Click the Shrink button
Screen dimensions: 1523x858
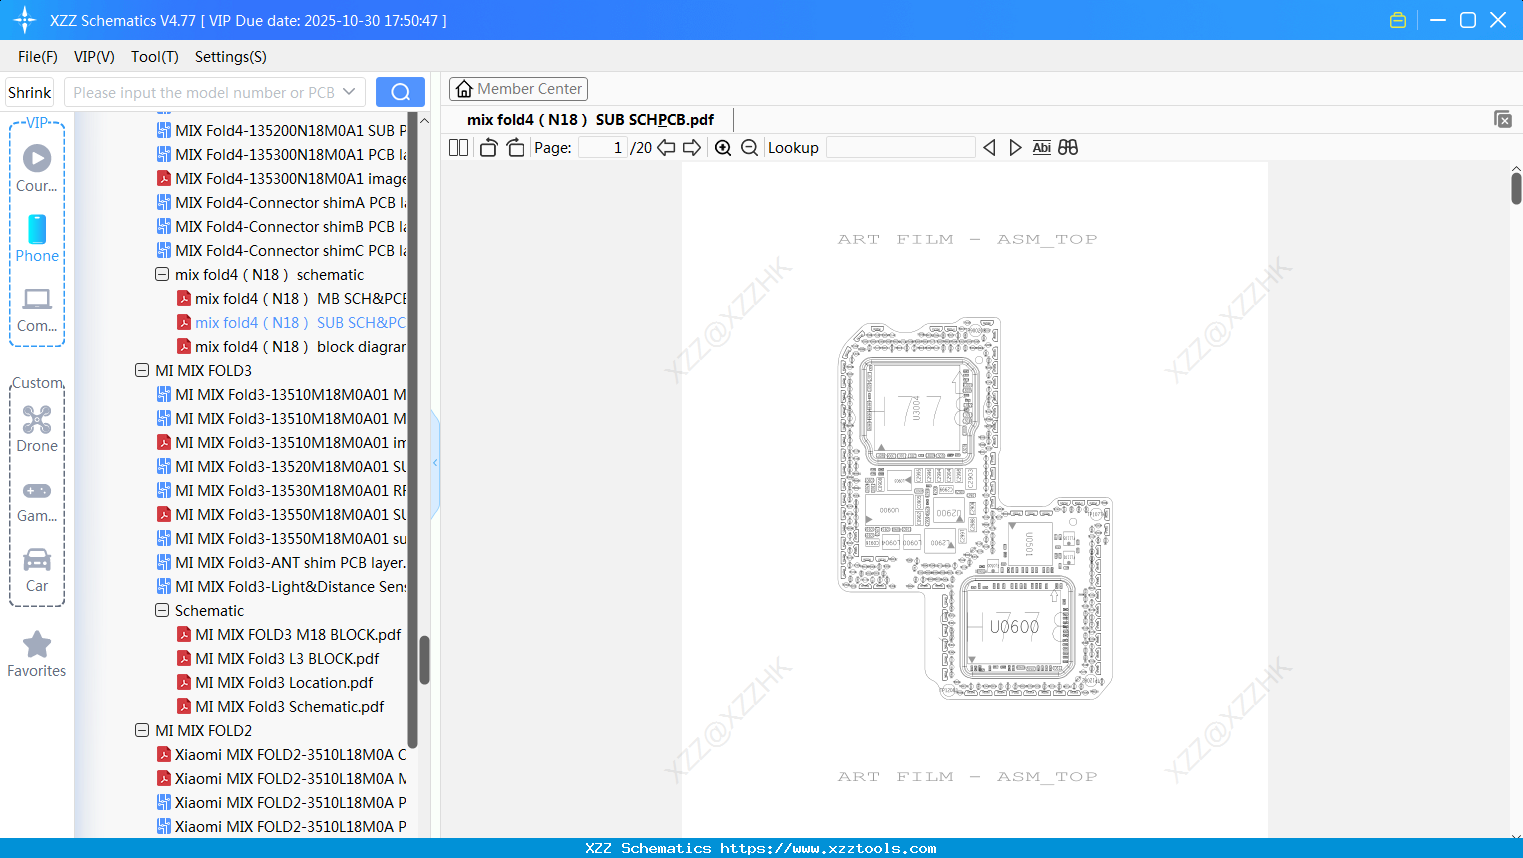(30, 92)
